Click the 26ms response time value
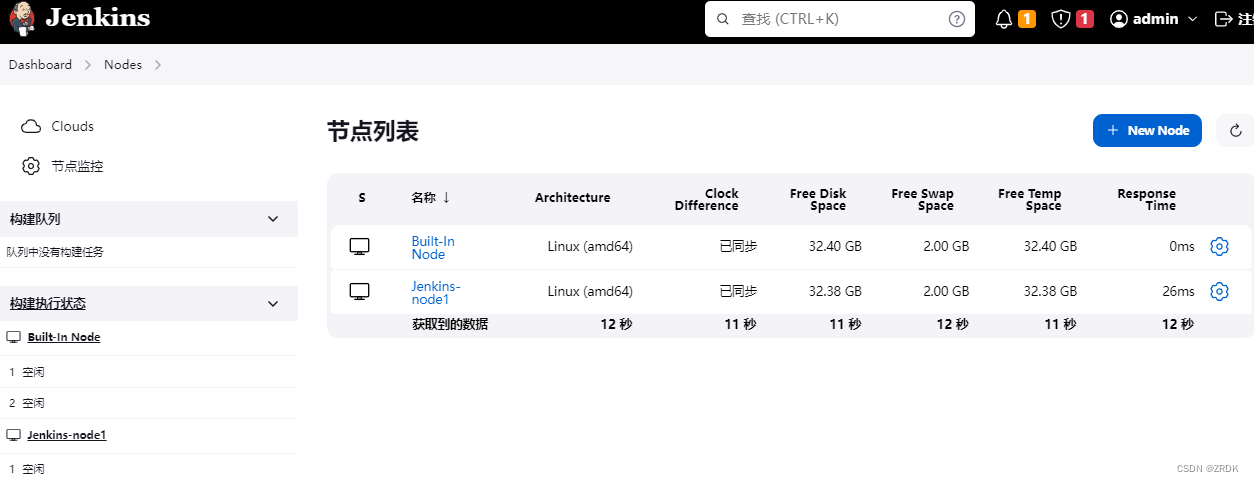The height and width of the screenshot is (482, 1254). point(1178,292)
